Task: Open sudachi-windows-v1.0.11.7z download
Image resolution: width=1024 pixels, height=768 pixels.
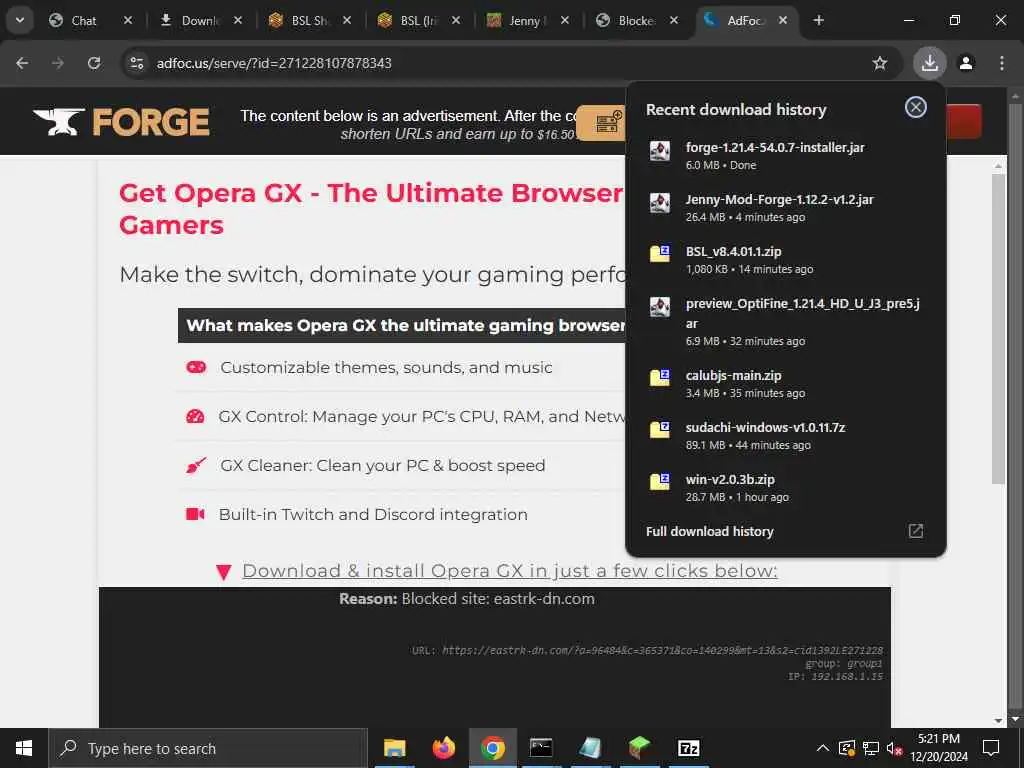Action: point(786,436)
